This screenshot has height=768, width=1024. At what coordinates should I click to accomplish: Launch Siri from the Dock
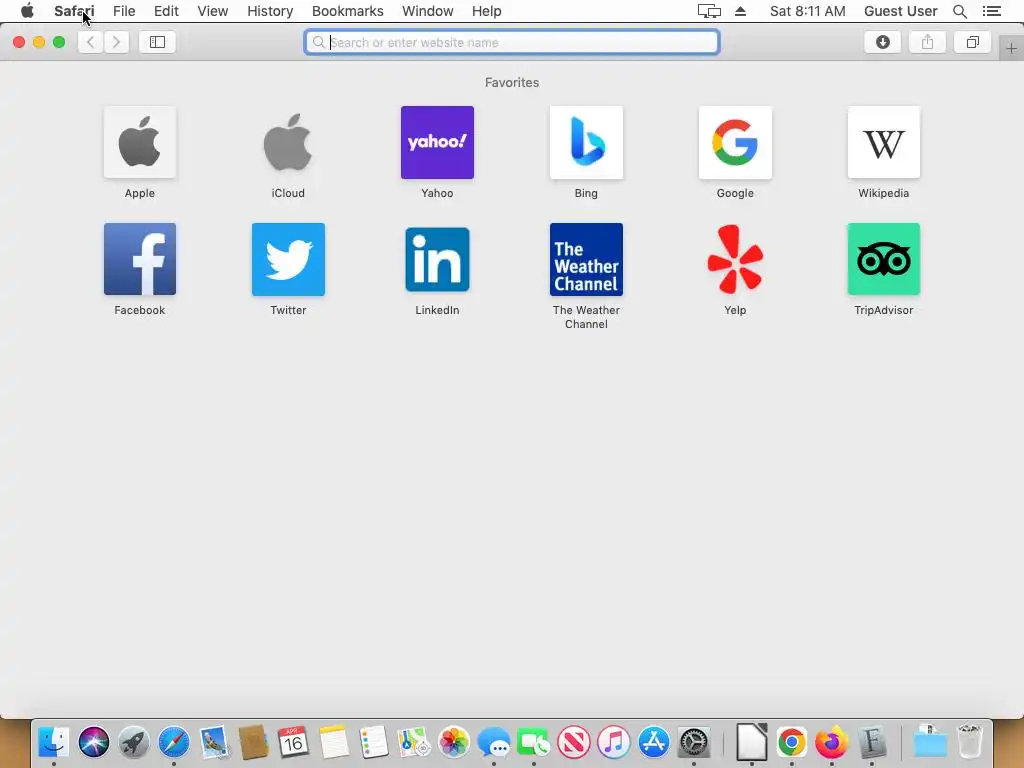click(93, 742)
